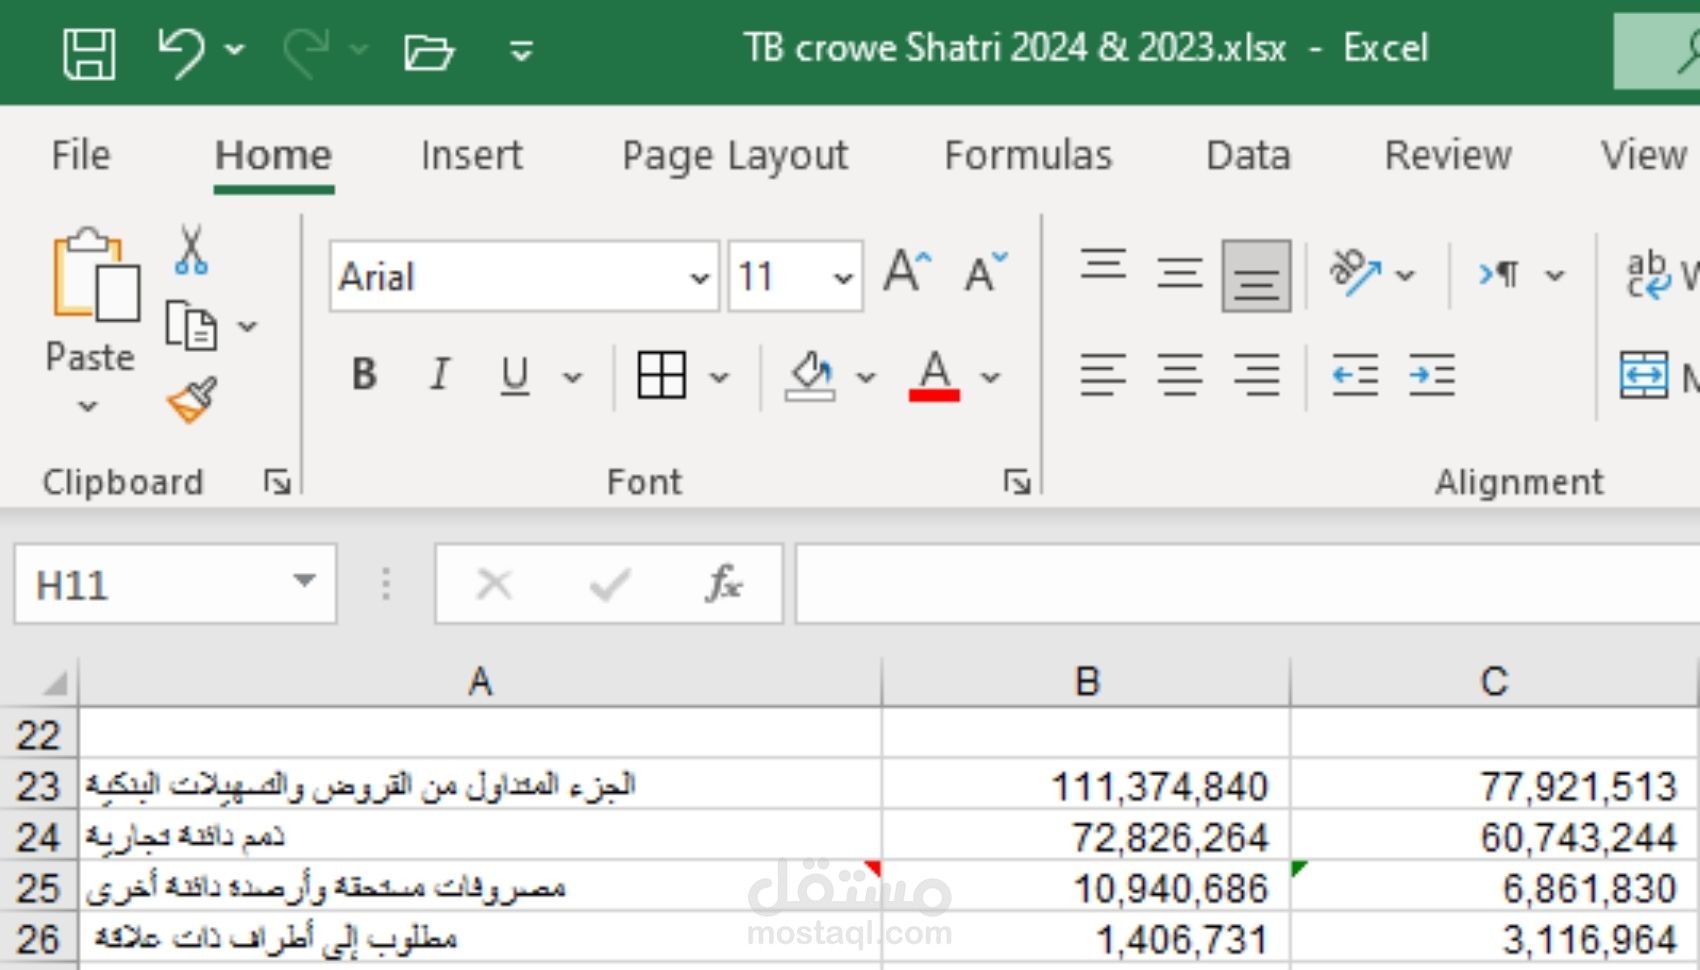Open the Data tab
1700x970 pixels.
[x=1248, y=155]
